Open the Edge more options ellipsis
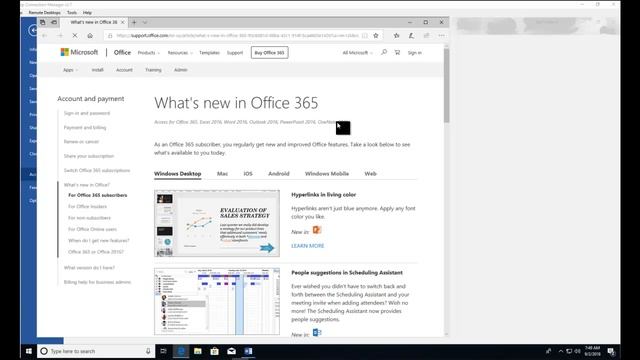This screenshot has width=640, height=360. click(x=441, y=36)
